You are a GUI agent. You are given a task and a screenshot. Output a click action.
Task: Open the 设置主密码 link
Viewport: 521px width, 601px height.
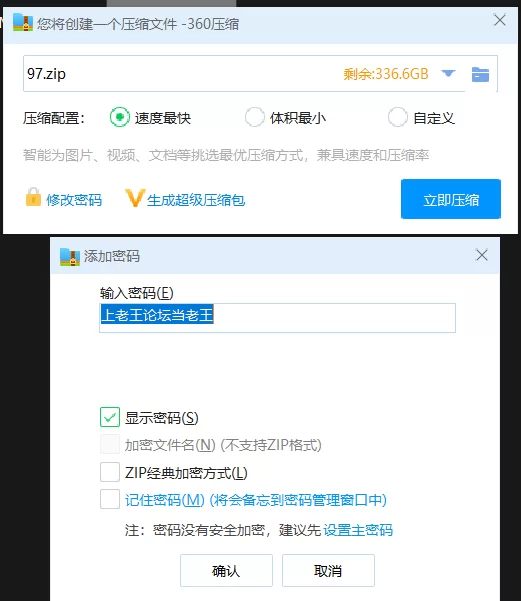pyautogui.click(x=358, y=530)
